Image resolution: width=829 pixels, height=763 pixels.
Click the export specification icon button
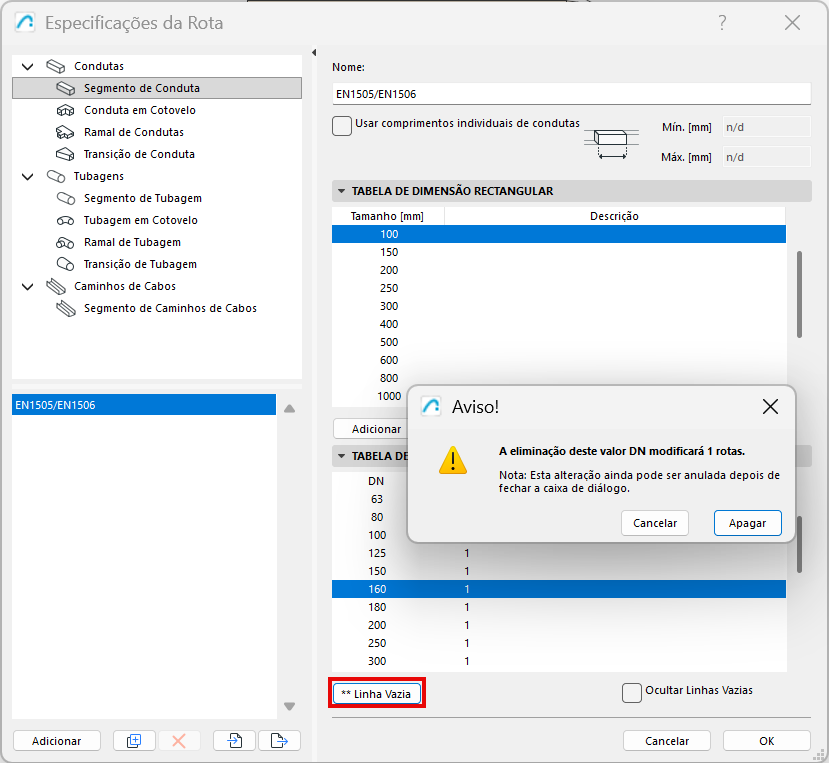coord(279,741)
